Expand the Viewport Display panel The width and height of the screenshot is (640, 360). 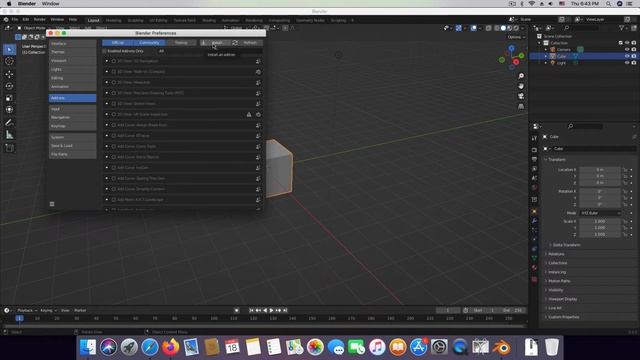tap(562, 299)
